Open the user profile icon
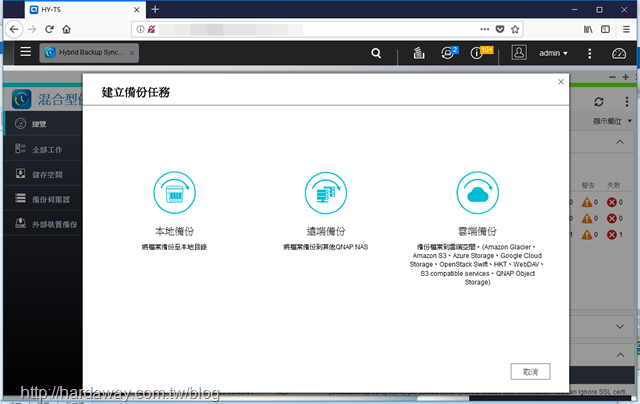640x404 pixels. 519,53
